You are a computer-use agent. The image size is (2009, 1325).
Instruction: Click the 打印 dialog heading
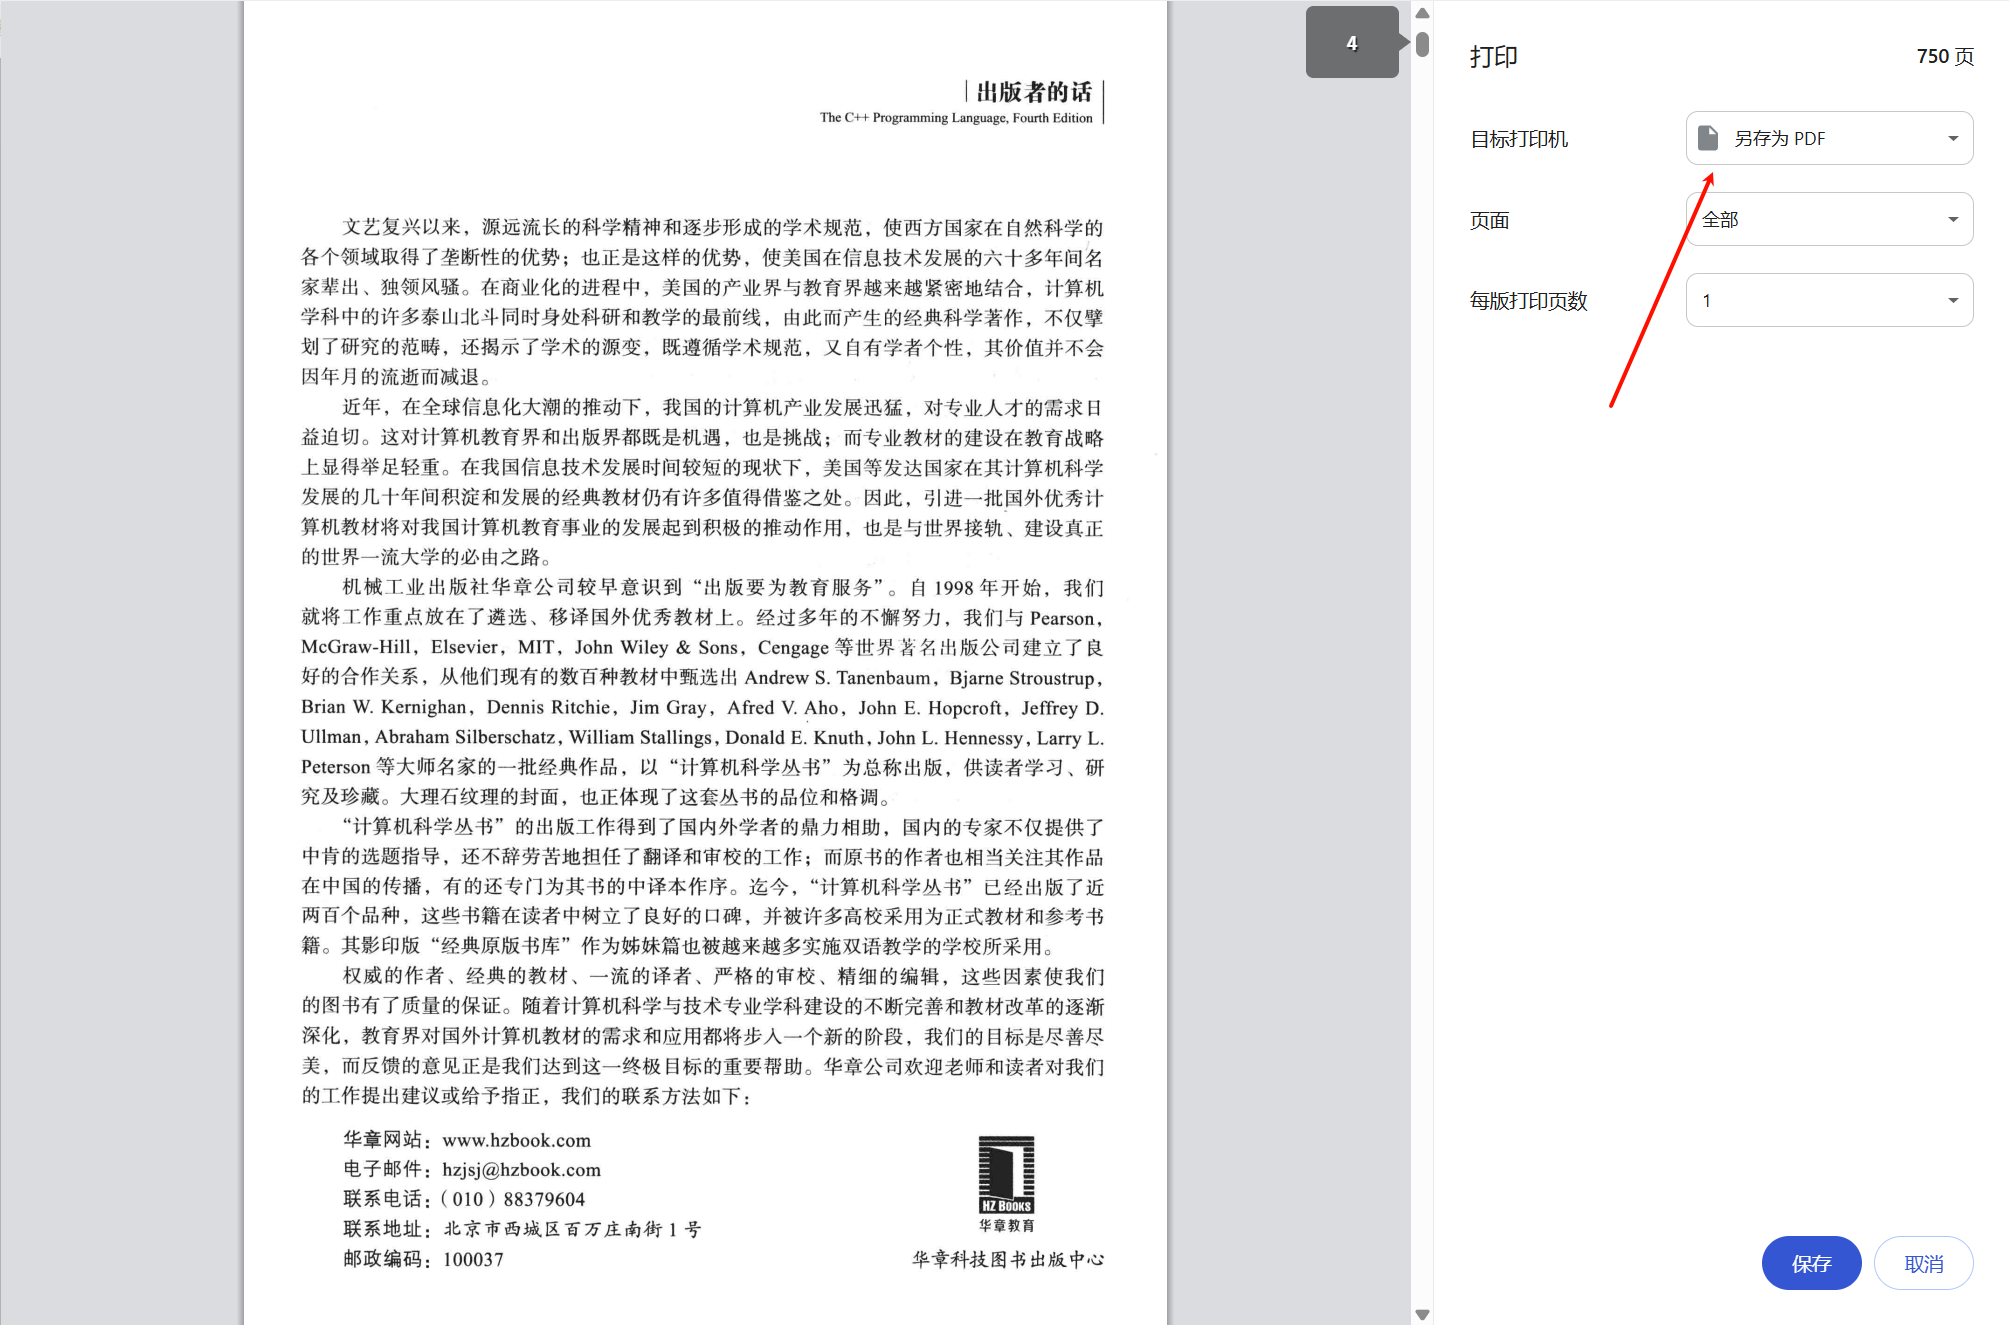pos(1494,56)
